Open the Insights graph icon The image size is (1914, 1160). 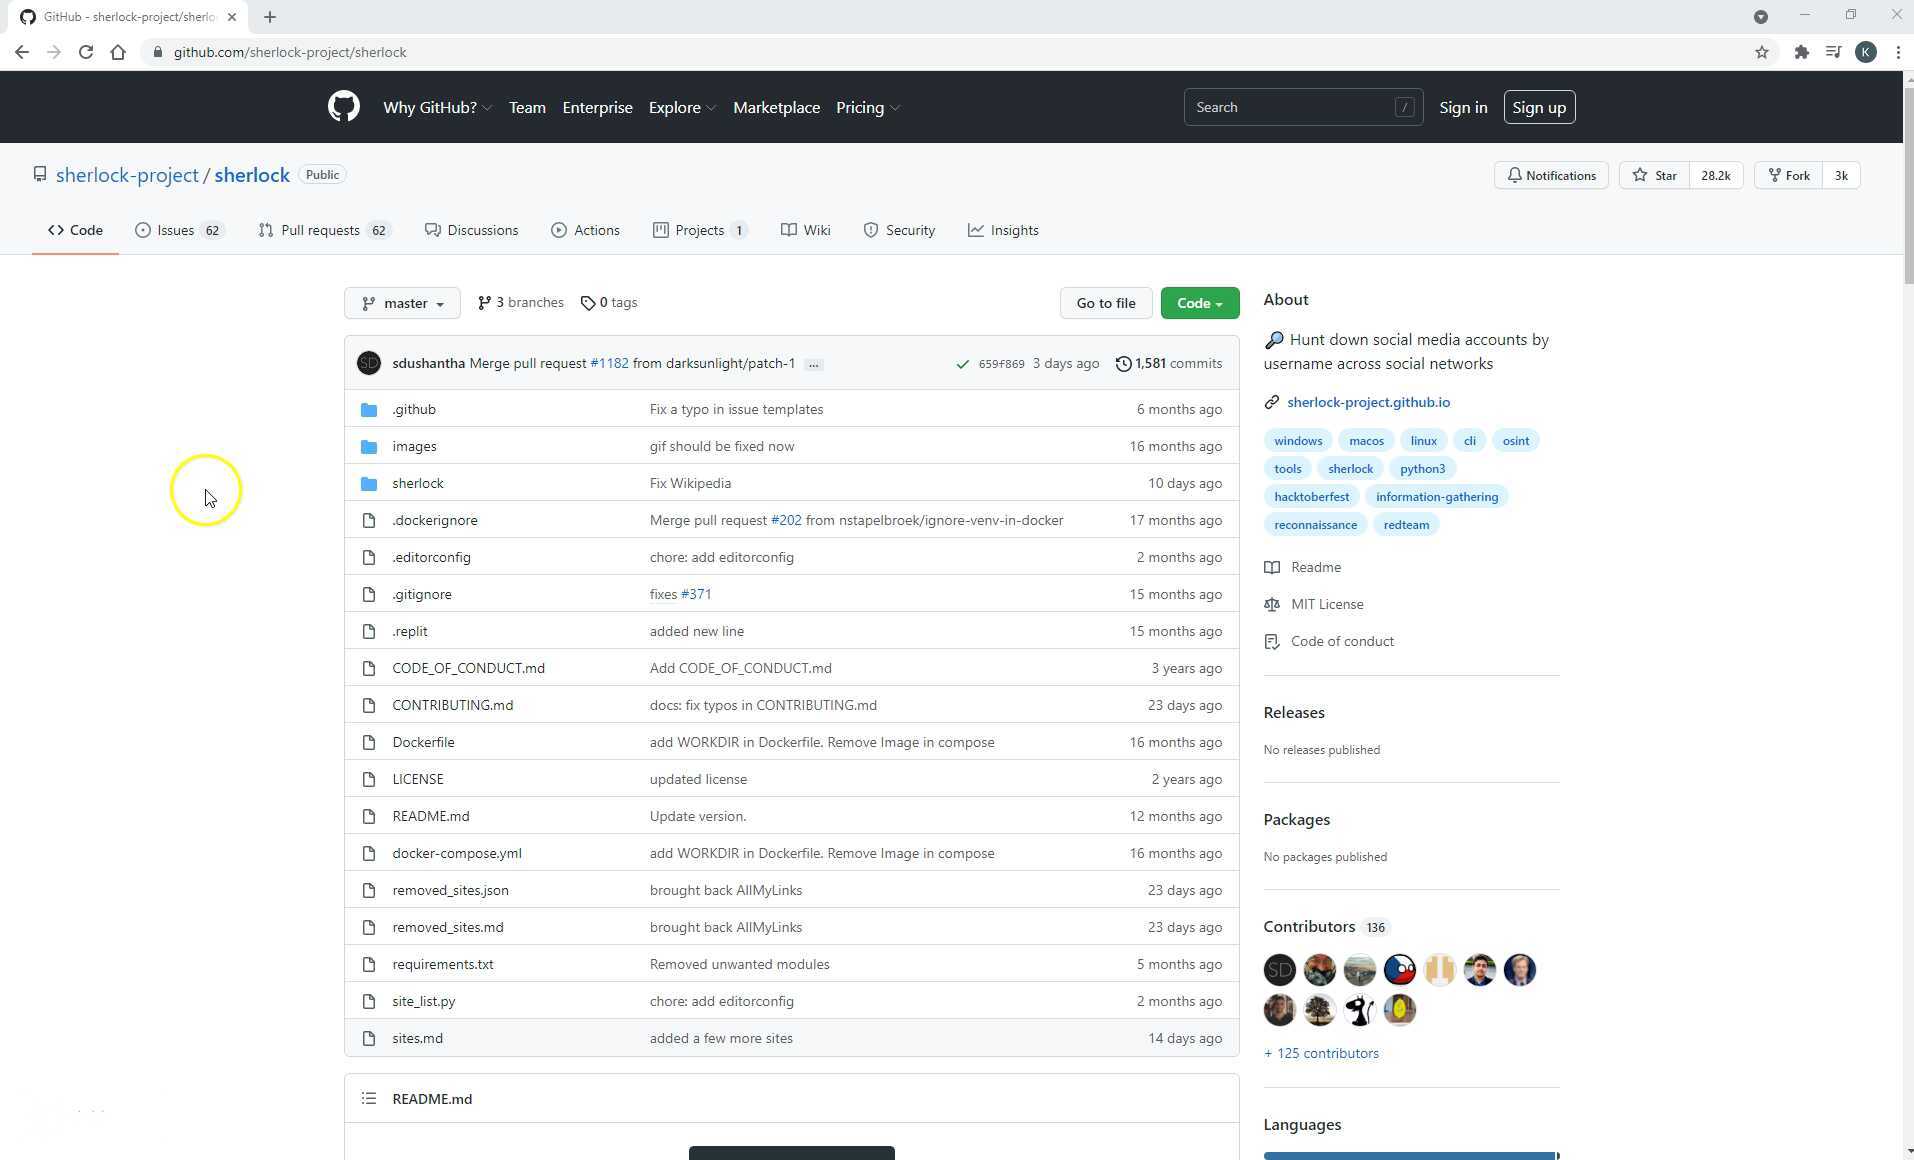(975, 230)
